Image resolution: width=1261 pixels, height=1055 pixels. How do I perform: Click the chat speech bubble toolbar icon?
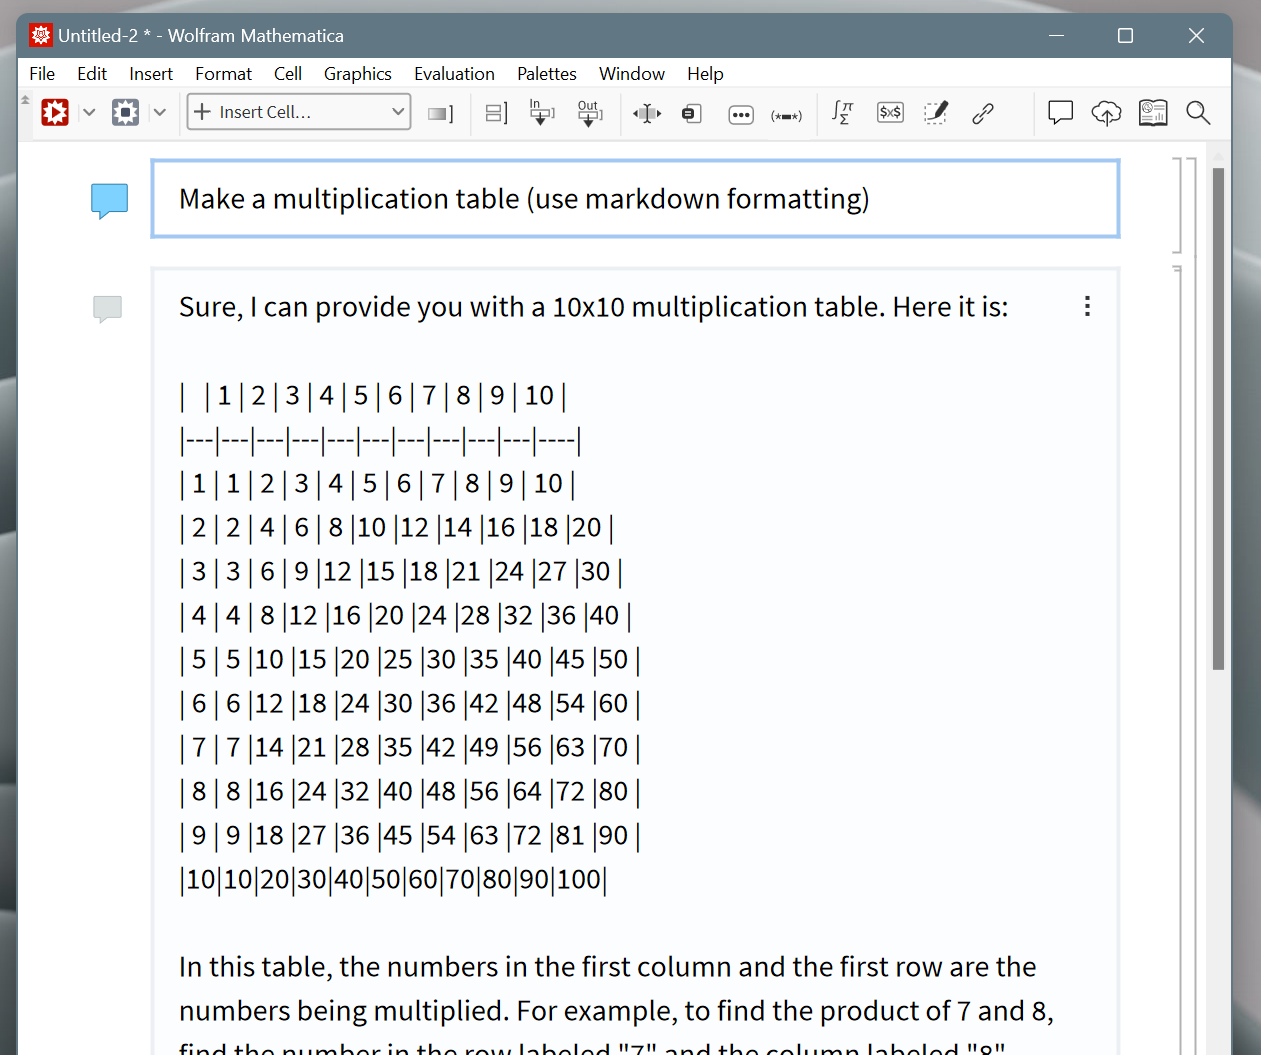click(x=1060, y=112)
